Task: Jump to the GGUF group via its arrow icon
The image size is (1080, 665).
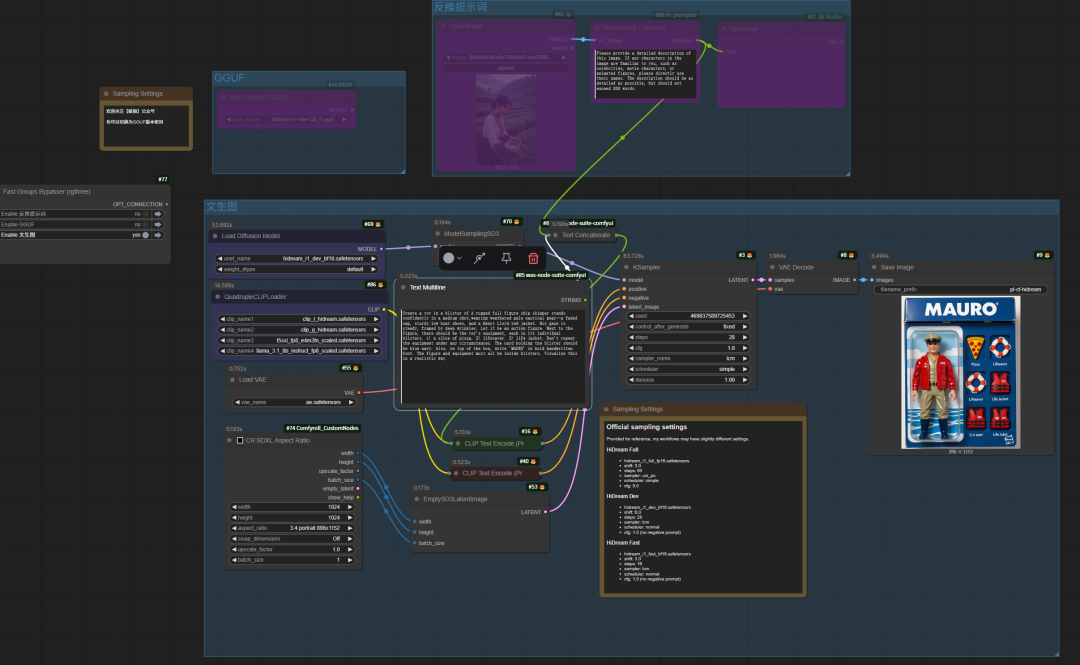Action: 158,225
